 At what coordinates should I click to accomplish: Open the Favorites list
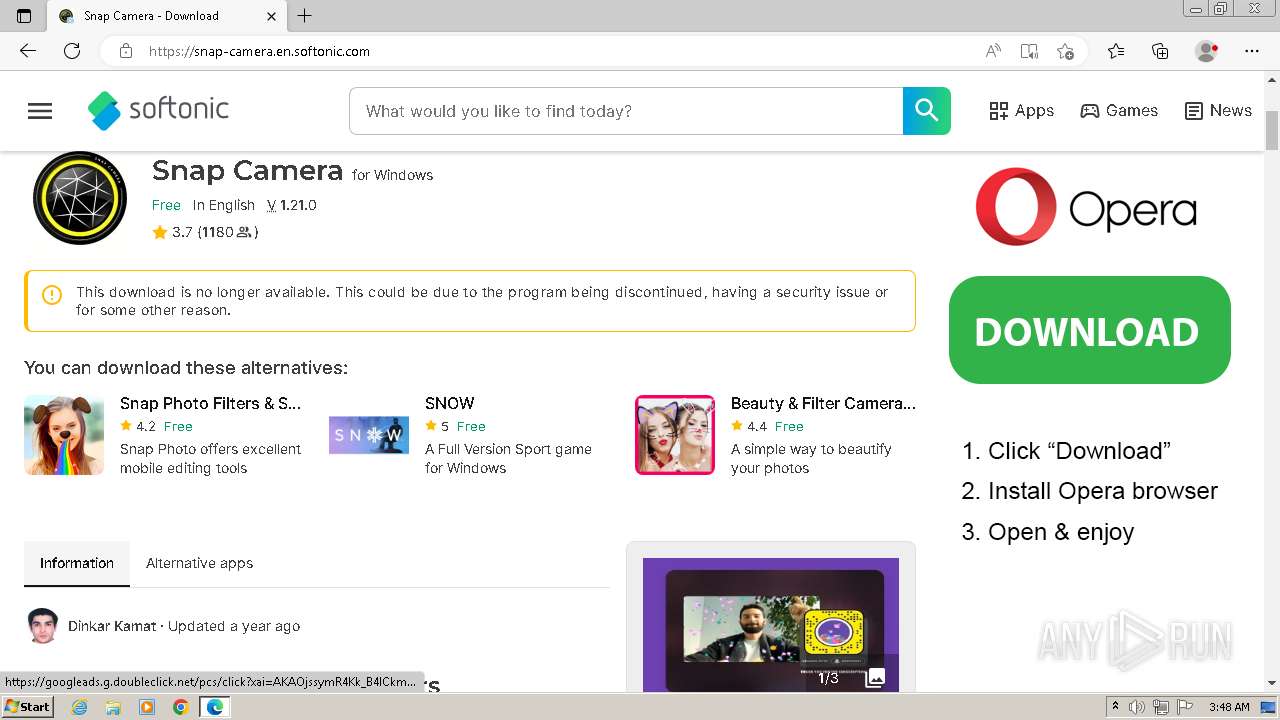coord(1116,51)
